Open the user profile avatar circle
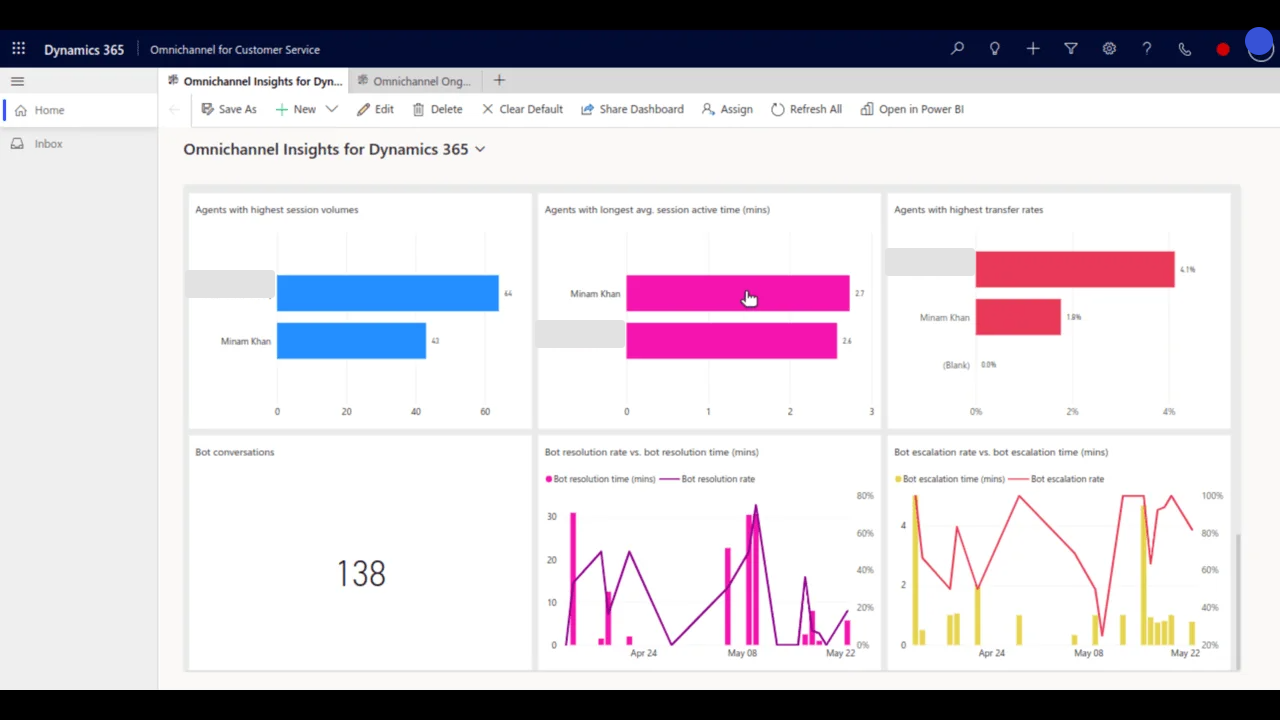This screenshot has height=720, width=1280. tap(1260, 45)
